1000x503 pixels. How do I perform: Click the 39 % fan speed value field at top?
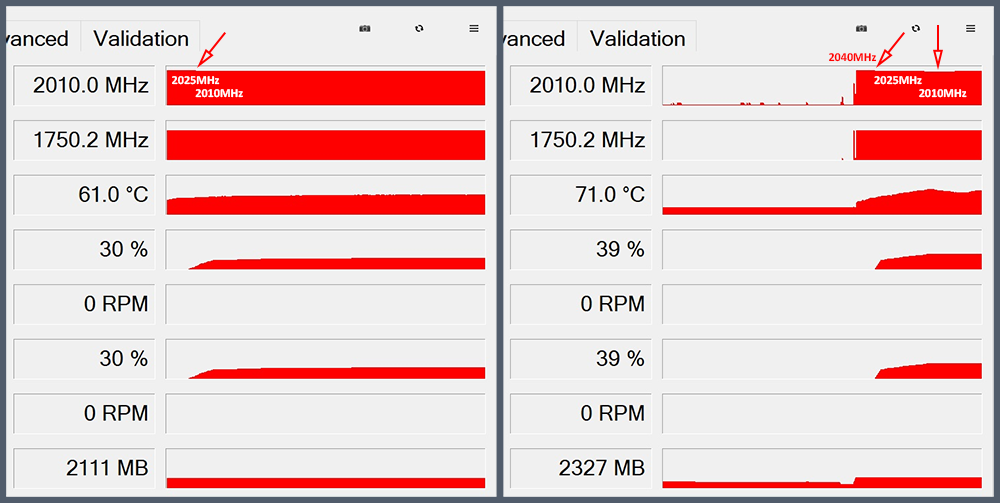(581, 249)
